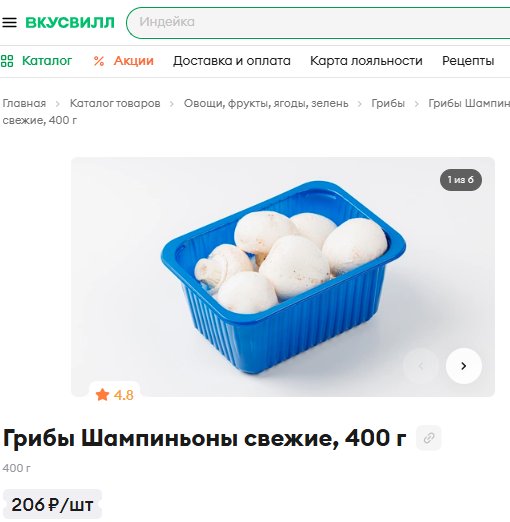
Task: Copy product link via chain icon
Action: (x=429, y=437)
